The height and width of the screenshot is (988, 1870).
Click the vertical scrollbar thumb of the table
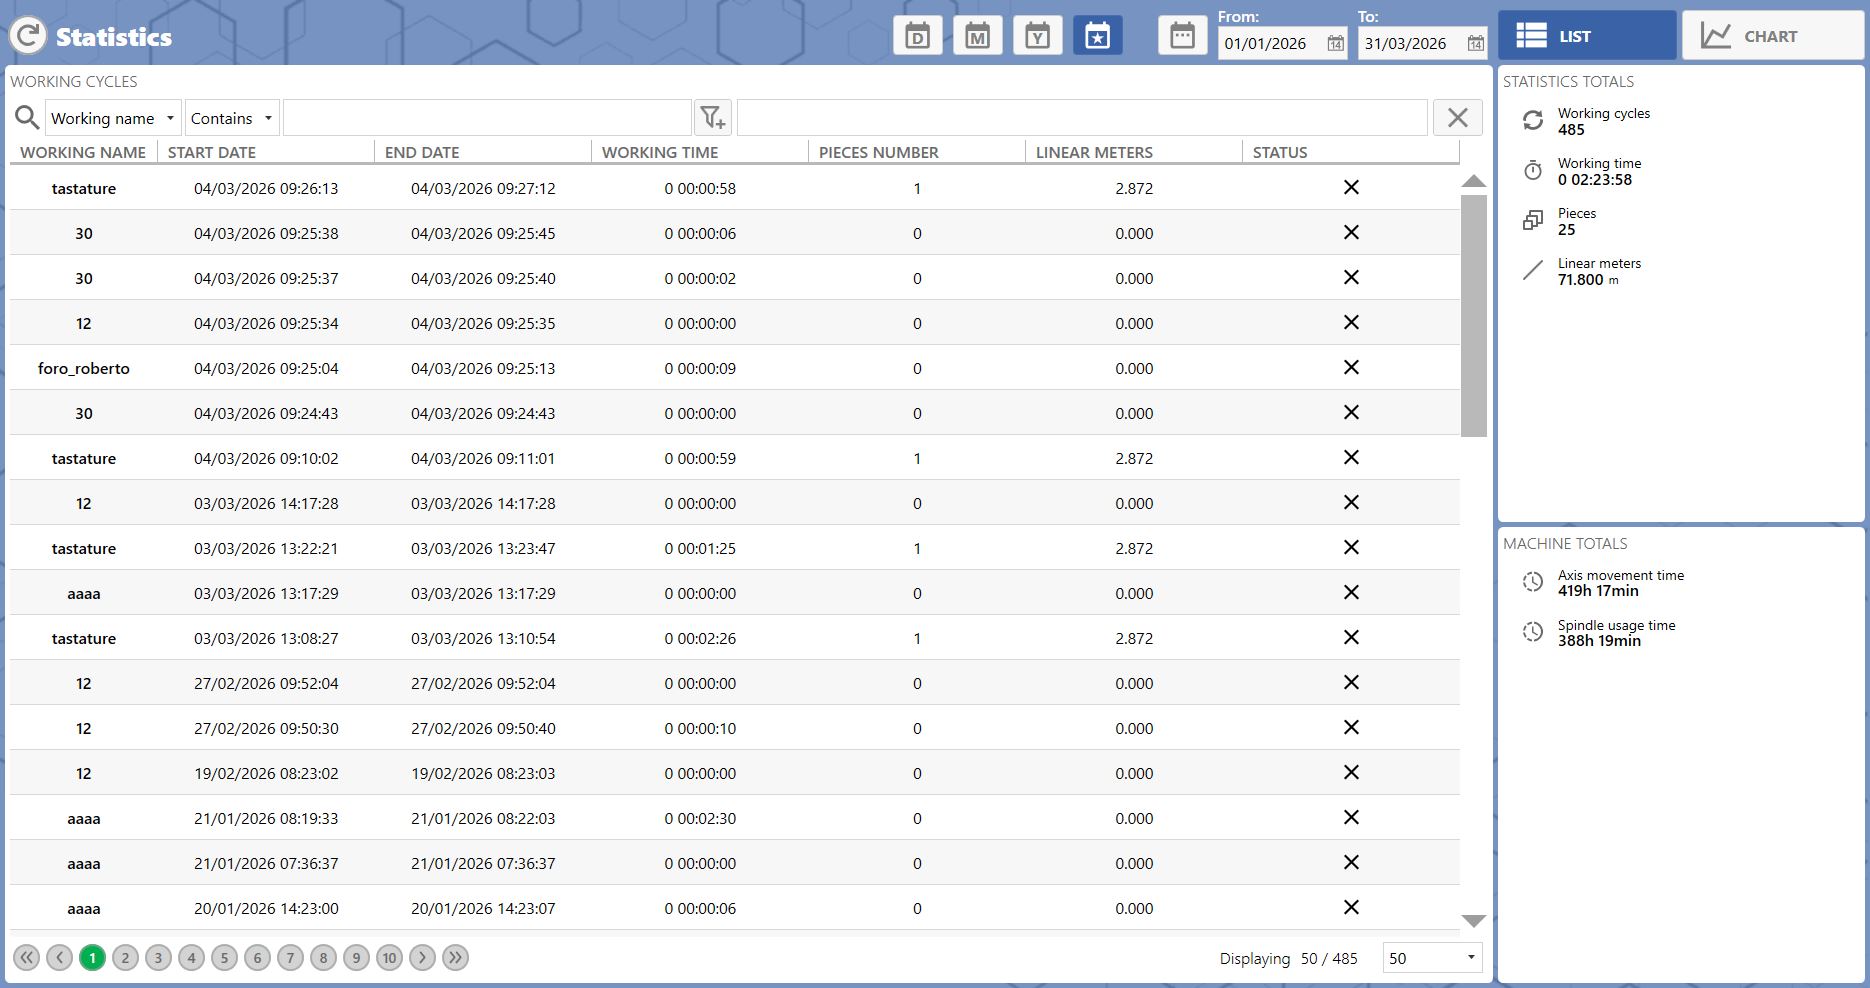(x=1474, y=316)
